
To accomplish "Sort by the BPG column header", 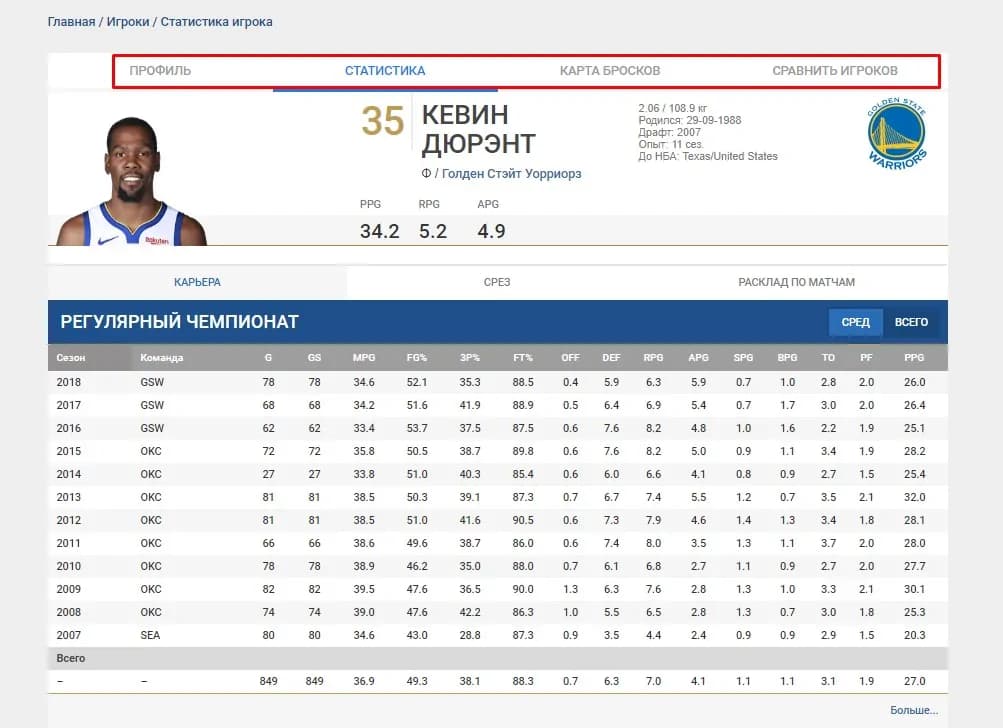I will coord(787,358).
